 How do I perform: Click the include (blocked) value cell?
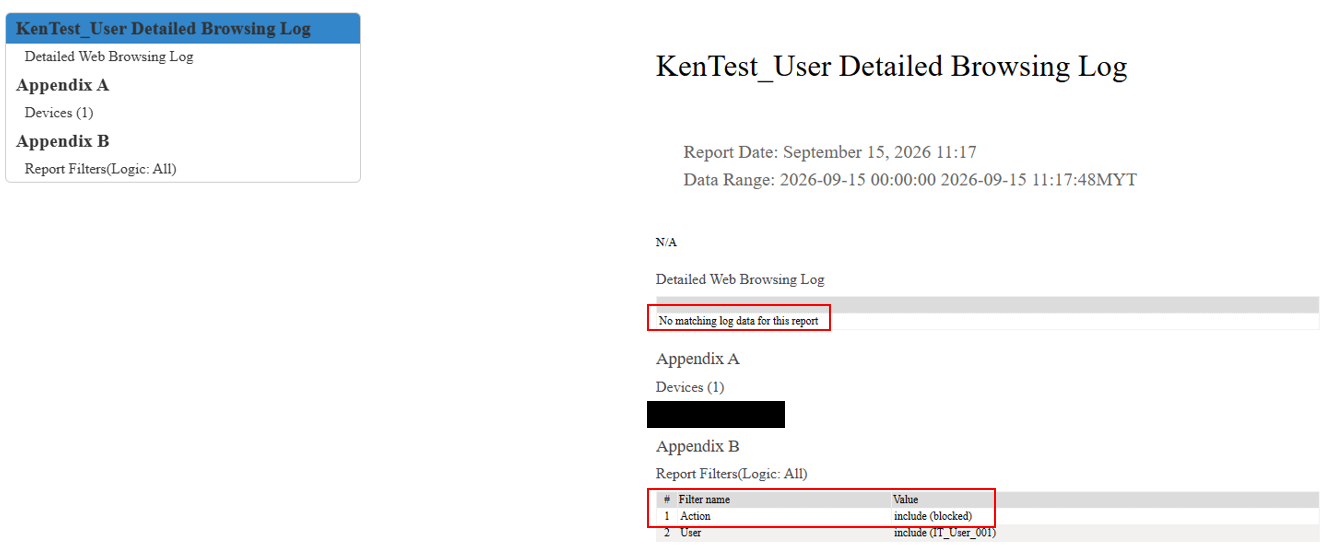click(x=933, y=516)
